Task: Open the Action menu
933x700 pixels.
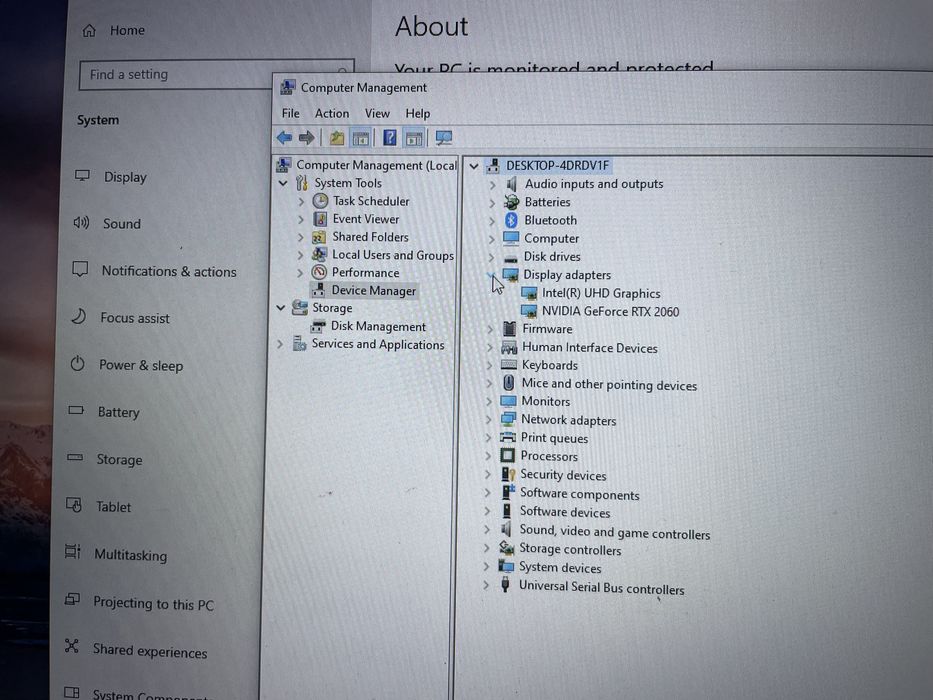Action: click(x=332, y=113)
